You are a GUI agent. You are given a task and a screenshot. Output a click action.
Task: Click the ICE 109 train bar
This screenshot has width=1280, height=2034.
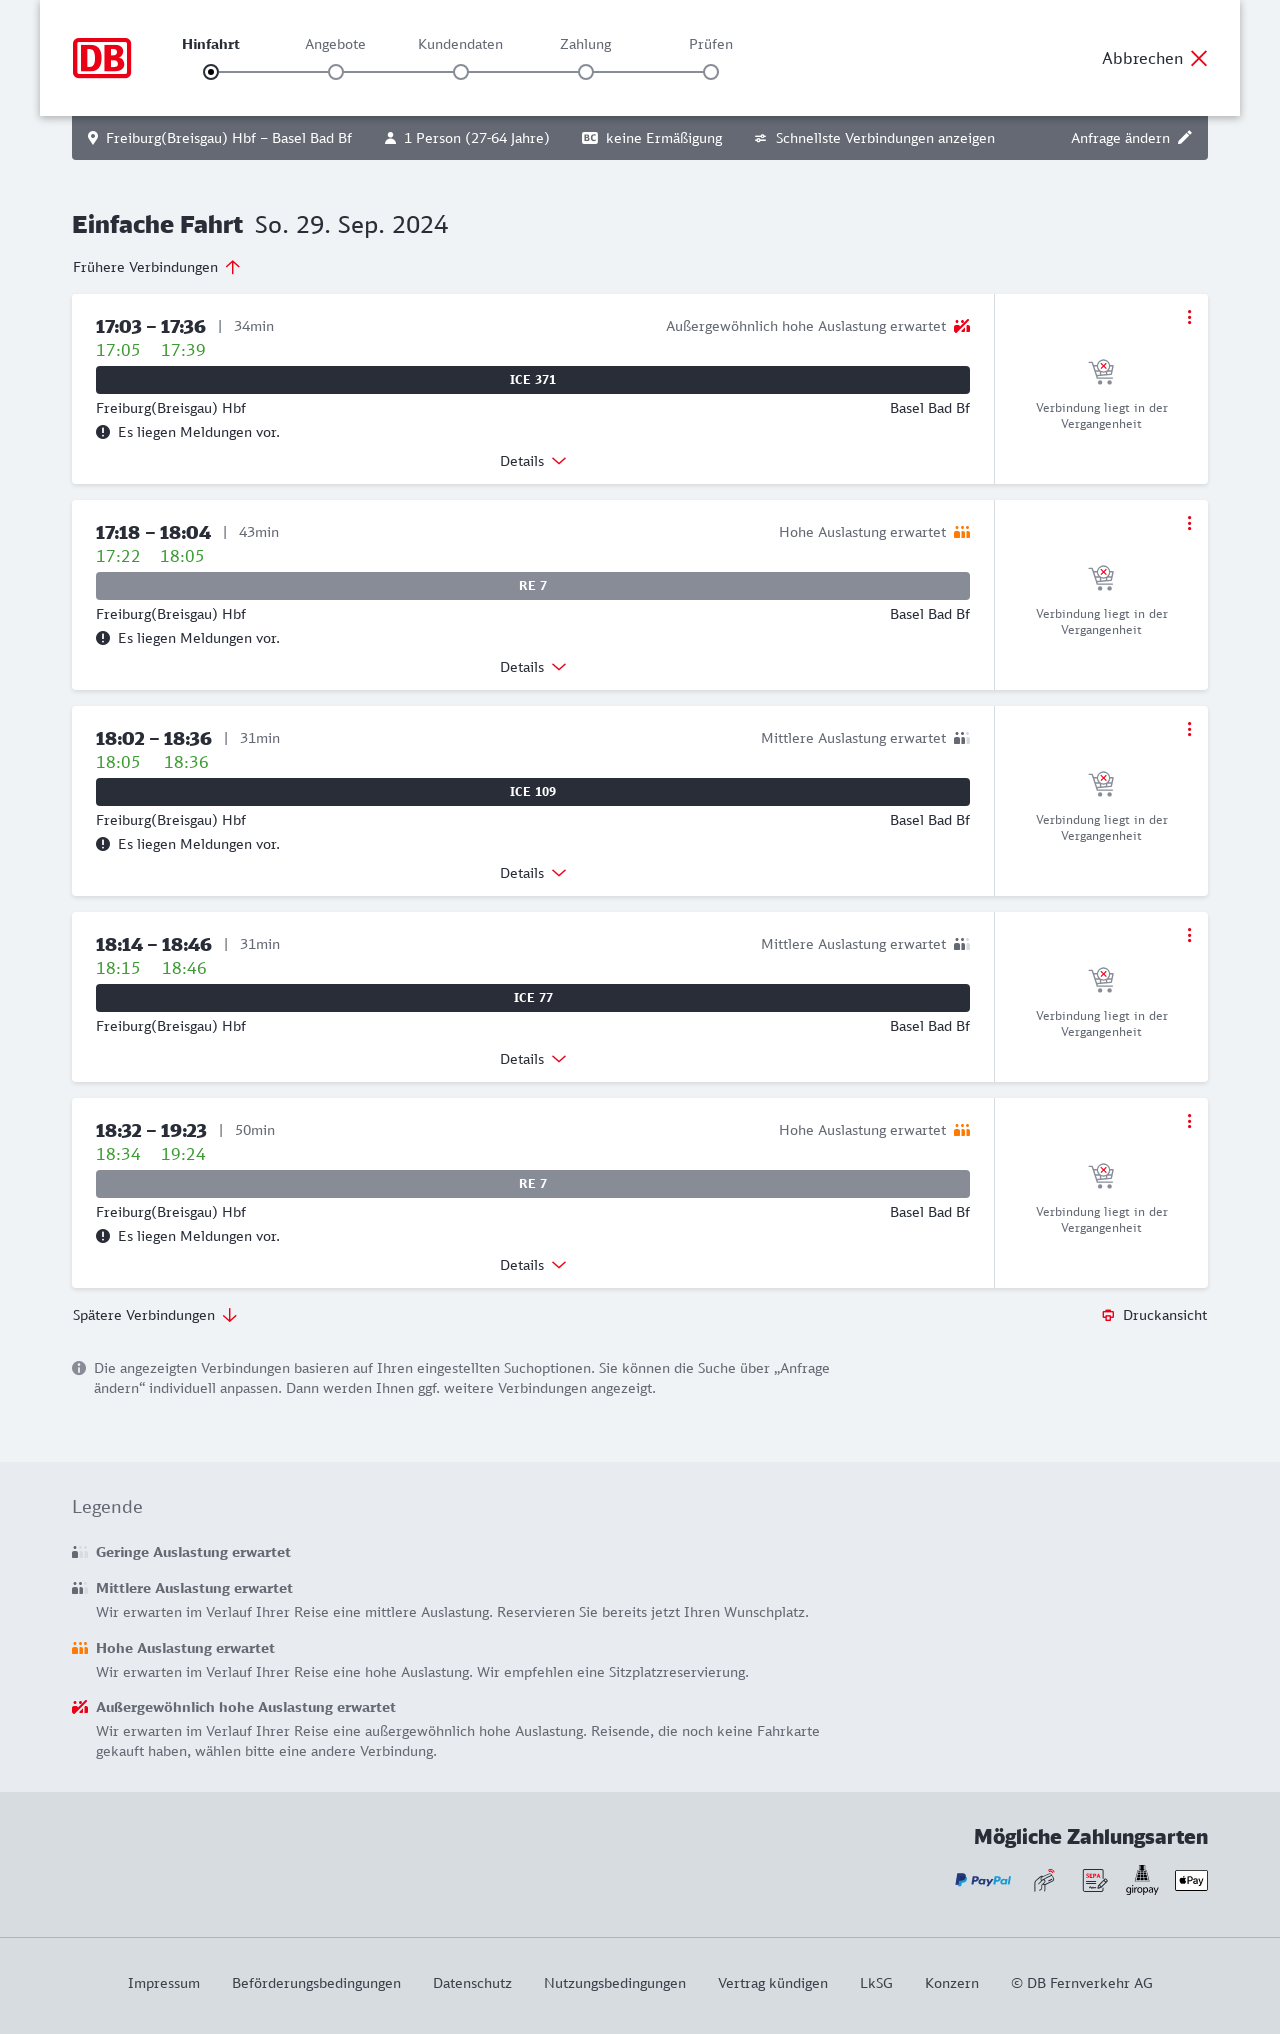[533, 792]
